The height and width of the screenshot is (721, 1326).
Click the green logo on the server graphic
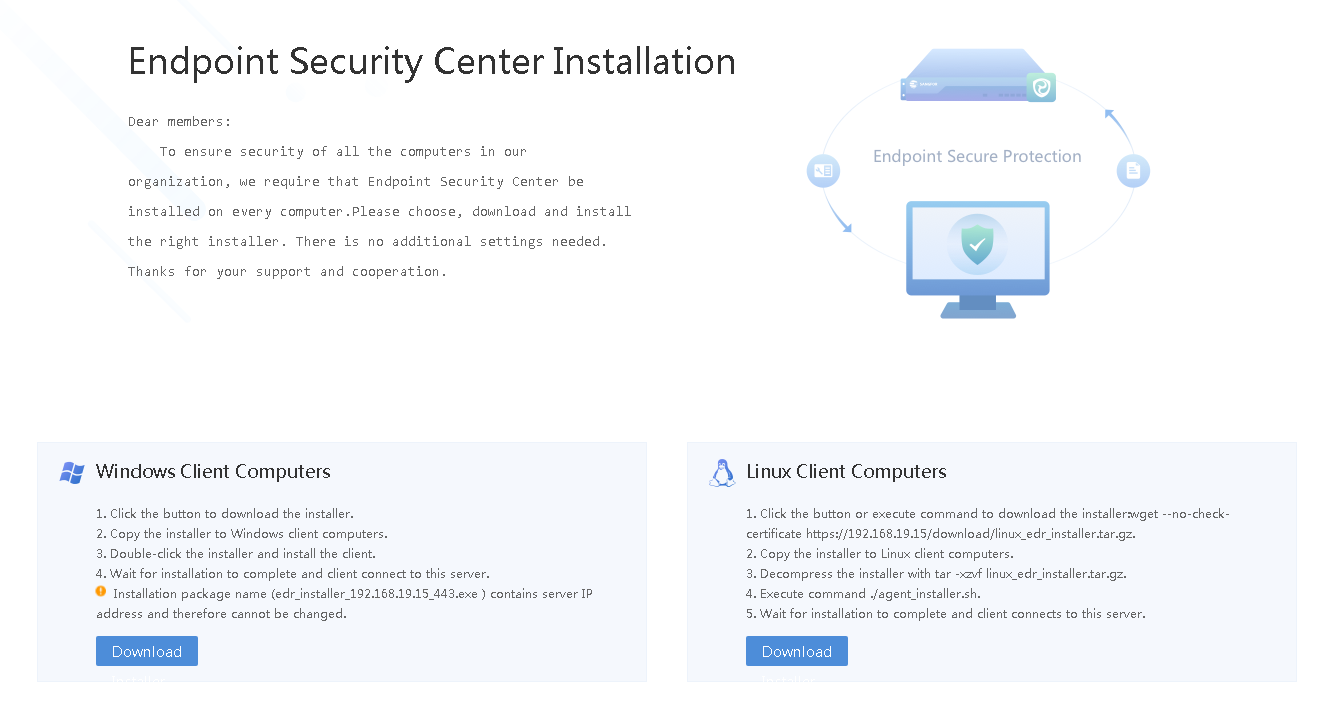pyautogui.click(x=1041, y=87)
